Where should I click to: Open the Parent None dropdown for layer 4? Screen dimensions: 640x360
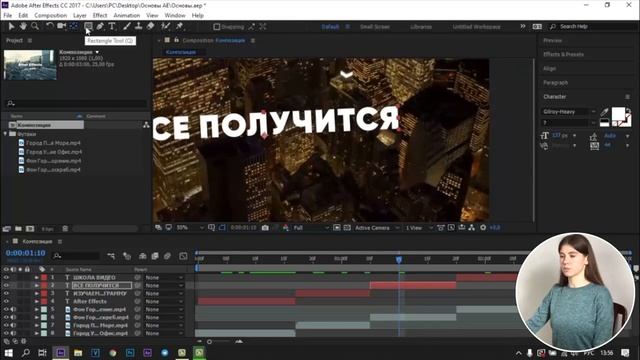[x=164, y=301]
